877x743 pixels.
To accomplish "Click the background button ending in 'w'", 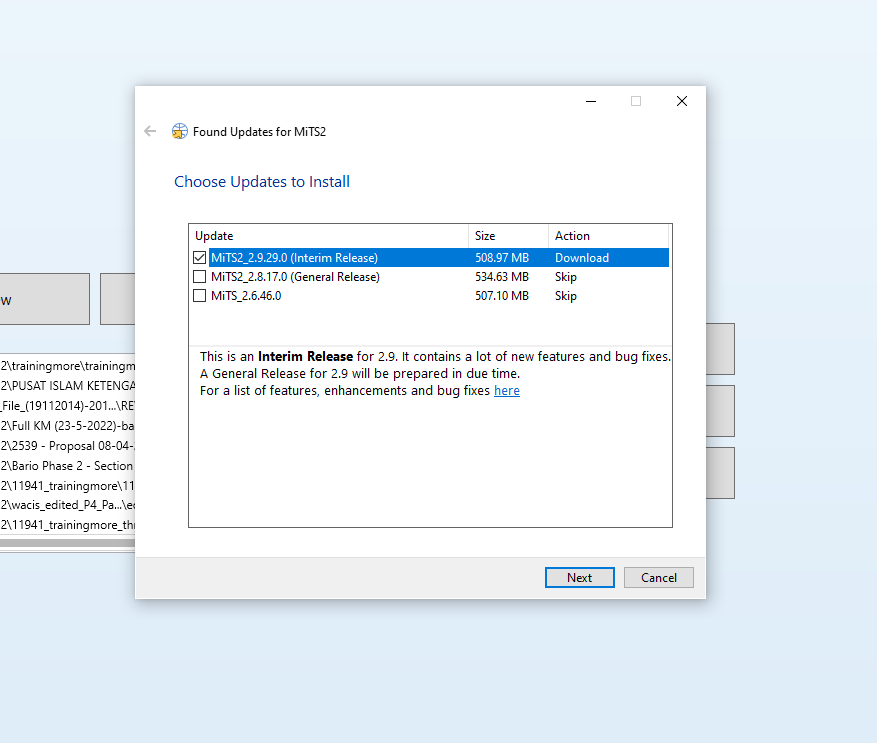I will point(45,299).
